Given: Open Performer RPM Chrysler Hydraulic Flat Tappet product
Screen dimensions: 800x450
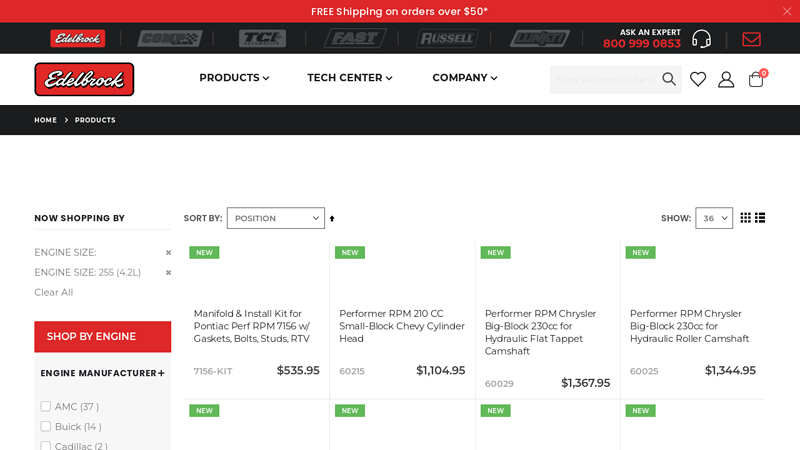Looking at the screenshot, I should [x=541, y=332].
